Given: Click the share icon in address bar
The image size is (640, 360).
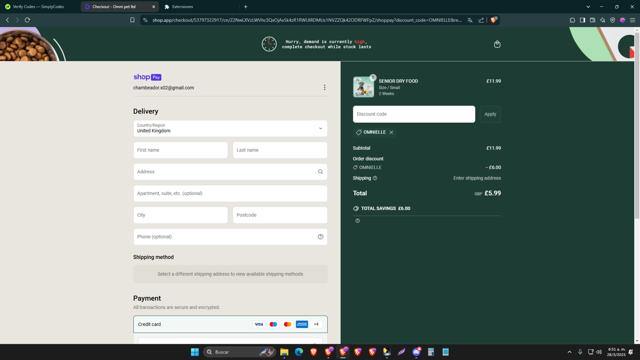Looking at the screenshot, I should click(481, 20).
